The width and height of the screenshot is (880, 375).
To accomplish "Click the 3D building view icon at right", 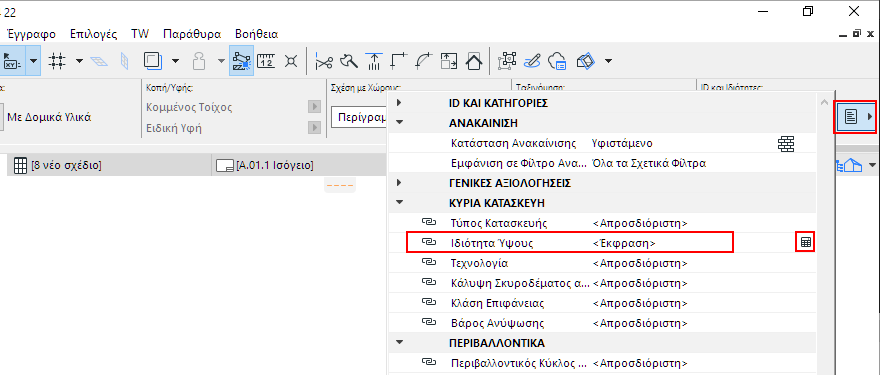I will click(x=850, y=165).
